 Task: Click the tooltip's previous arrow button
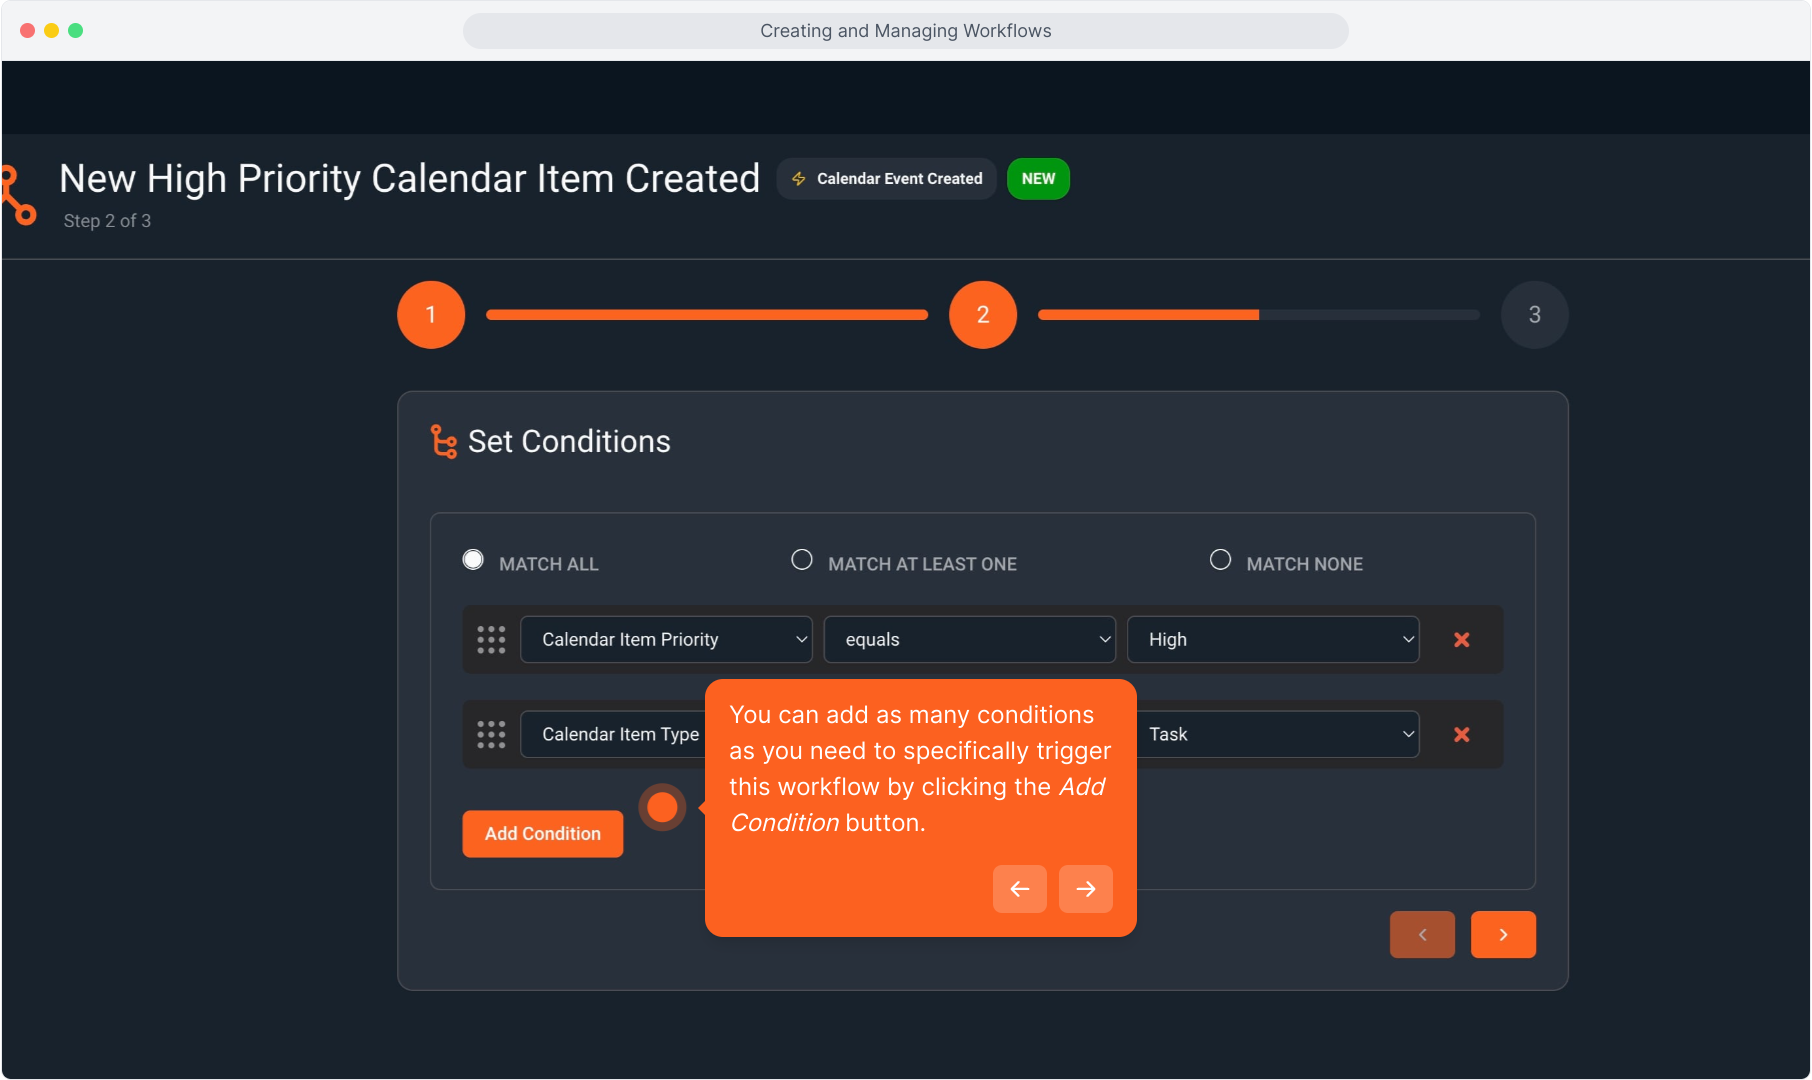tap(1019, 889)
